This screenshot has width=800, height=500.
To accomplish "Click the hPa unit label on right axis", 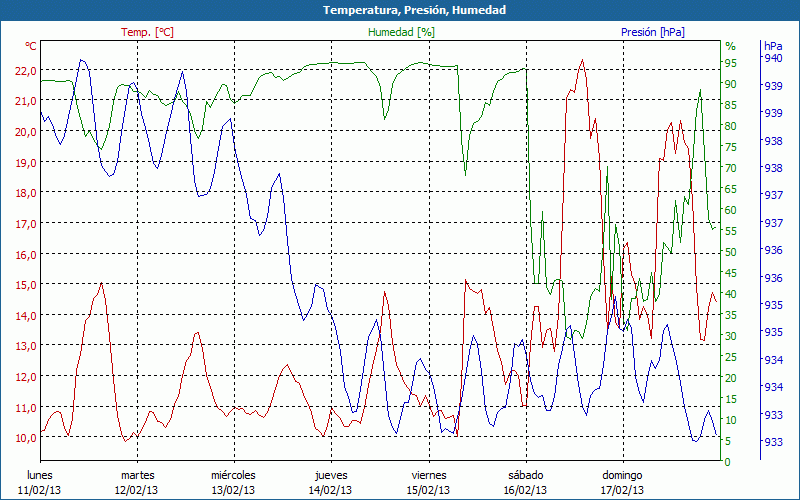I will click(773, 46).
